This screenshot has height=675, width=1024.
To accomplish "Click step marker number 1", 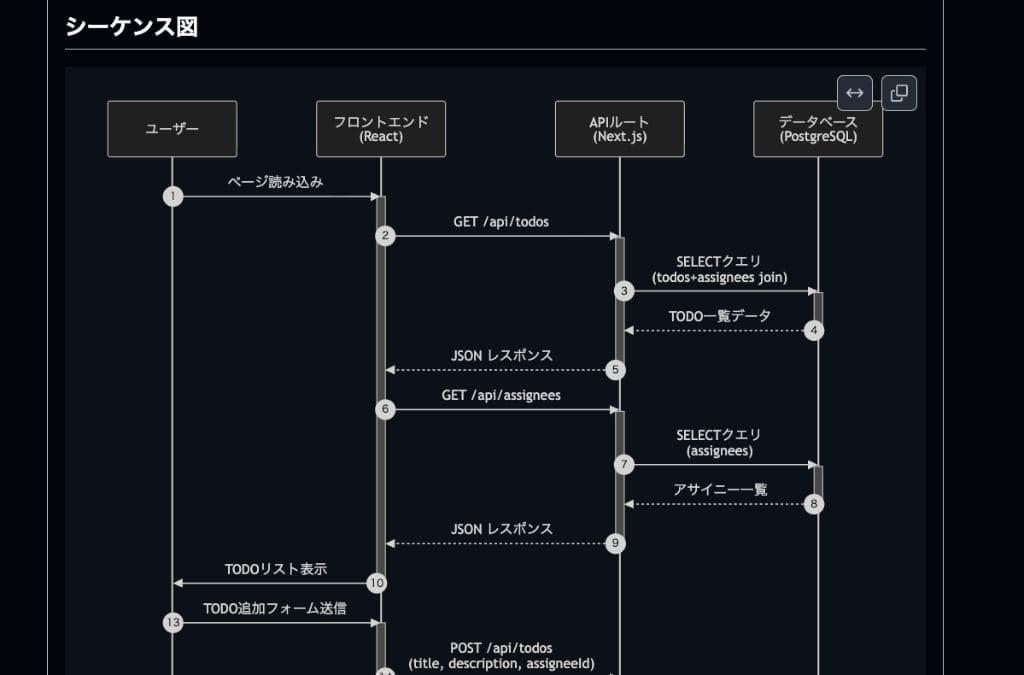I will 172,196.
